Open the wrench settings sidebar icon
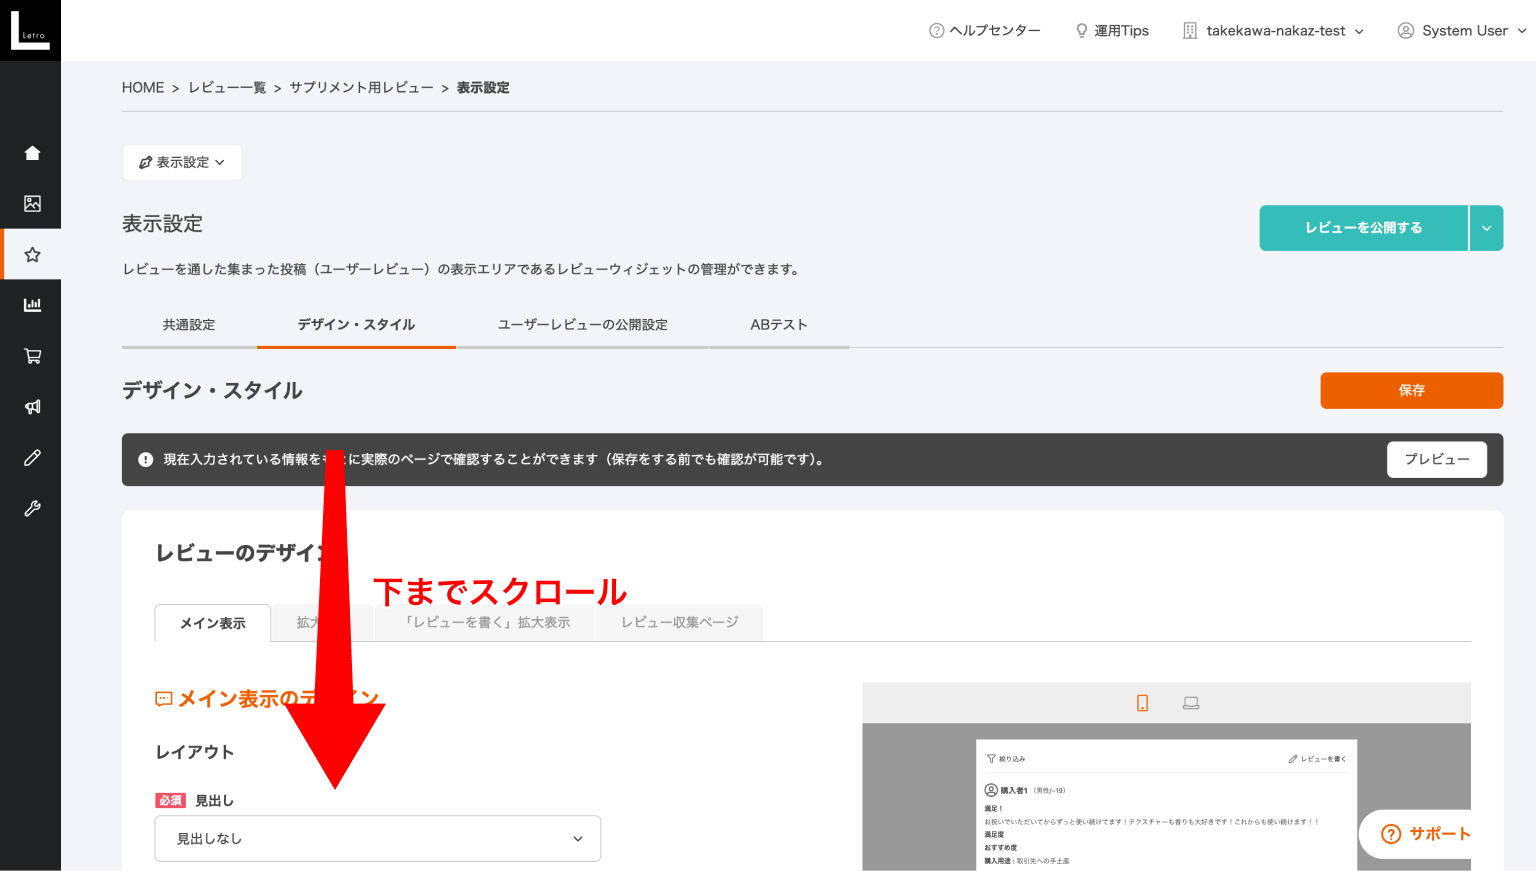1536x871 pixels. [x=32, y=509]
